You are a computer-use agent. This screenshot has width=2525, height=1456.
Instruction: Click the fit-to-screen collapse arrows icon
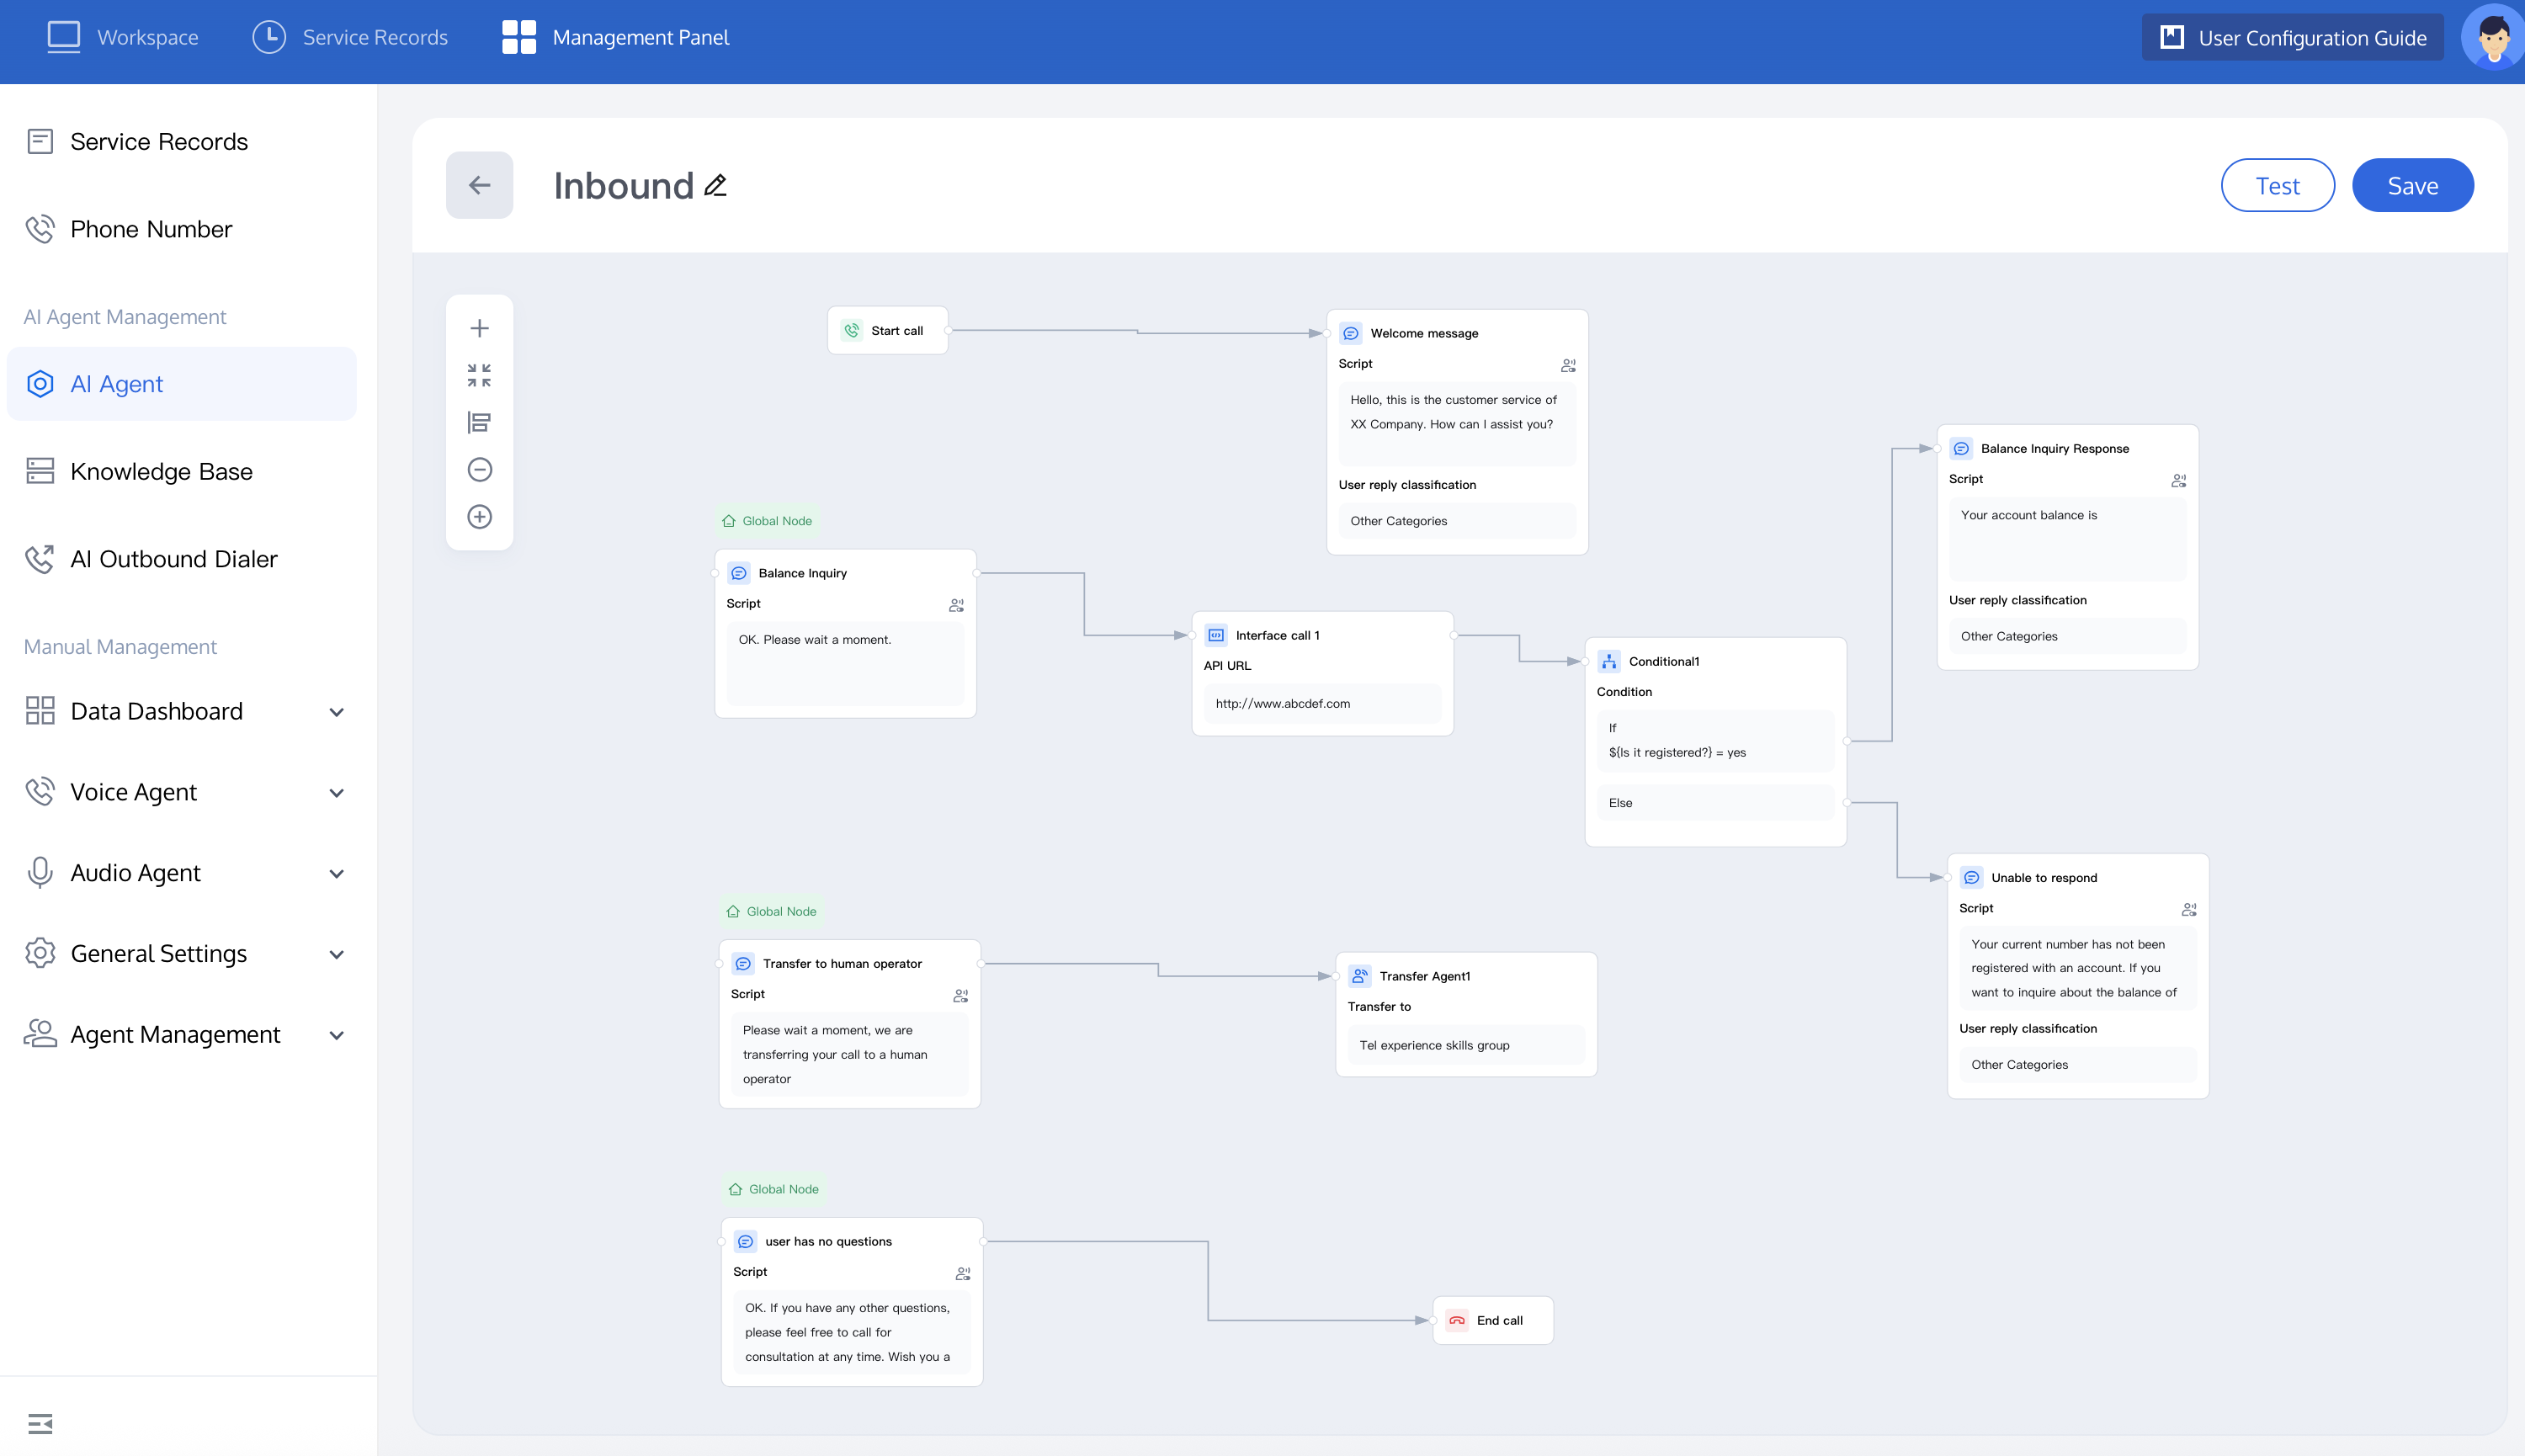pyautogui.click(x=479, y=375)
